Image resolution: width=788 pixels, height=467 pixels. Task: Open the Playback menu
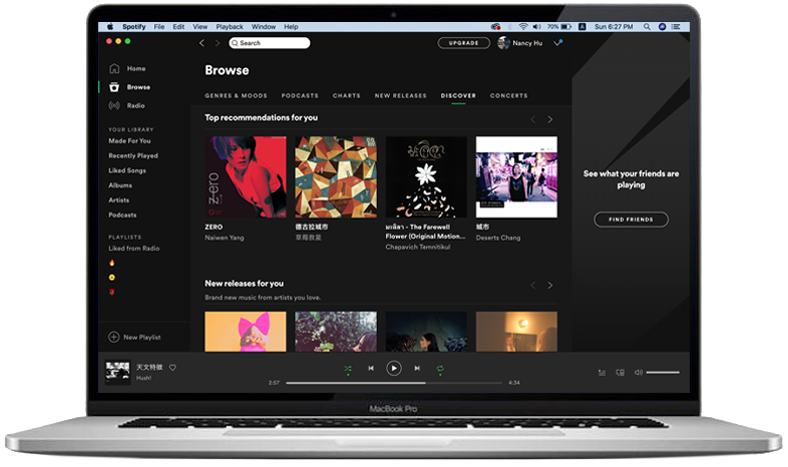[x=230, y=27]
